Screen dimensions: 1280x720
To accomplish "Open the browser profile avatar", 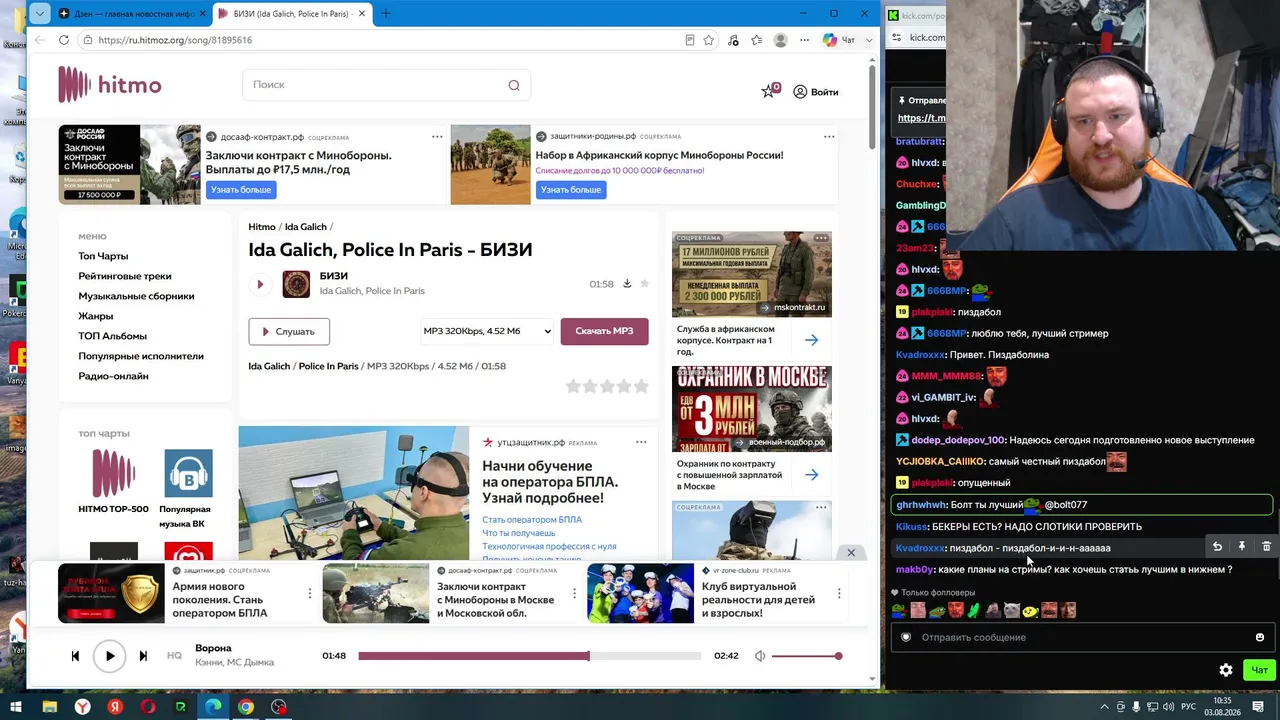I will coord(780,40).
